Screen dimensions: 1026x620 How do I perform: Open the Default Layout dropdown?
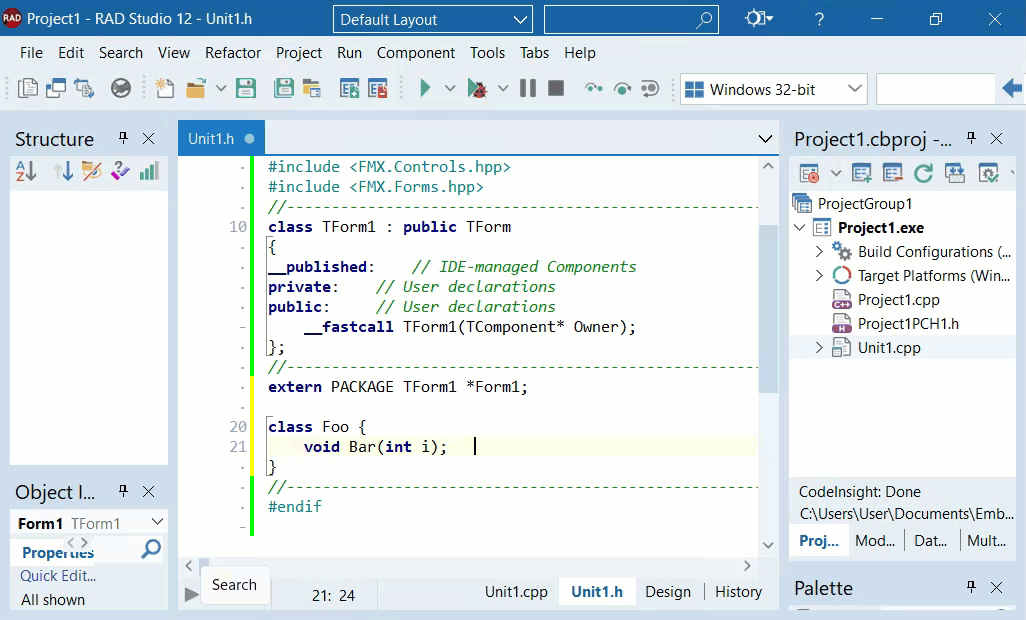pos(433,20)
